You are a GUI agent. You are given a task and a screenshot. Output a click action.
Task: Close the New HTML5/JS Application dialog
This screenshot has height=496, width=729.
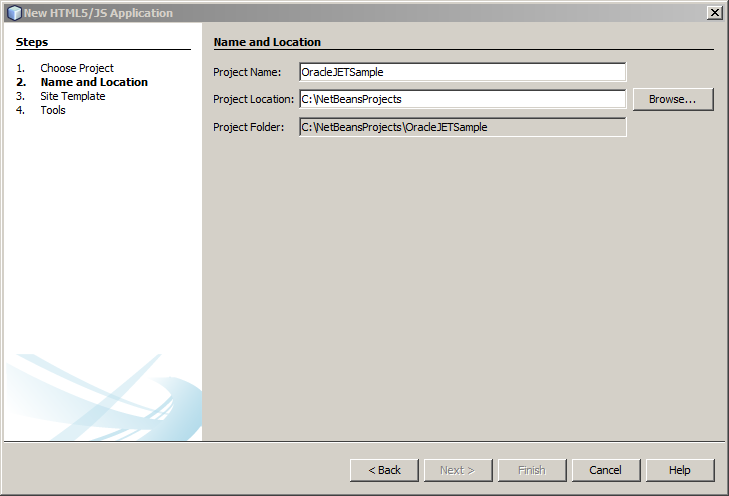tap(714, 13)
